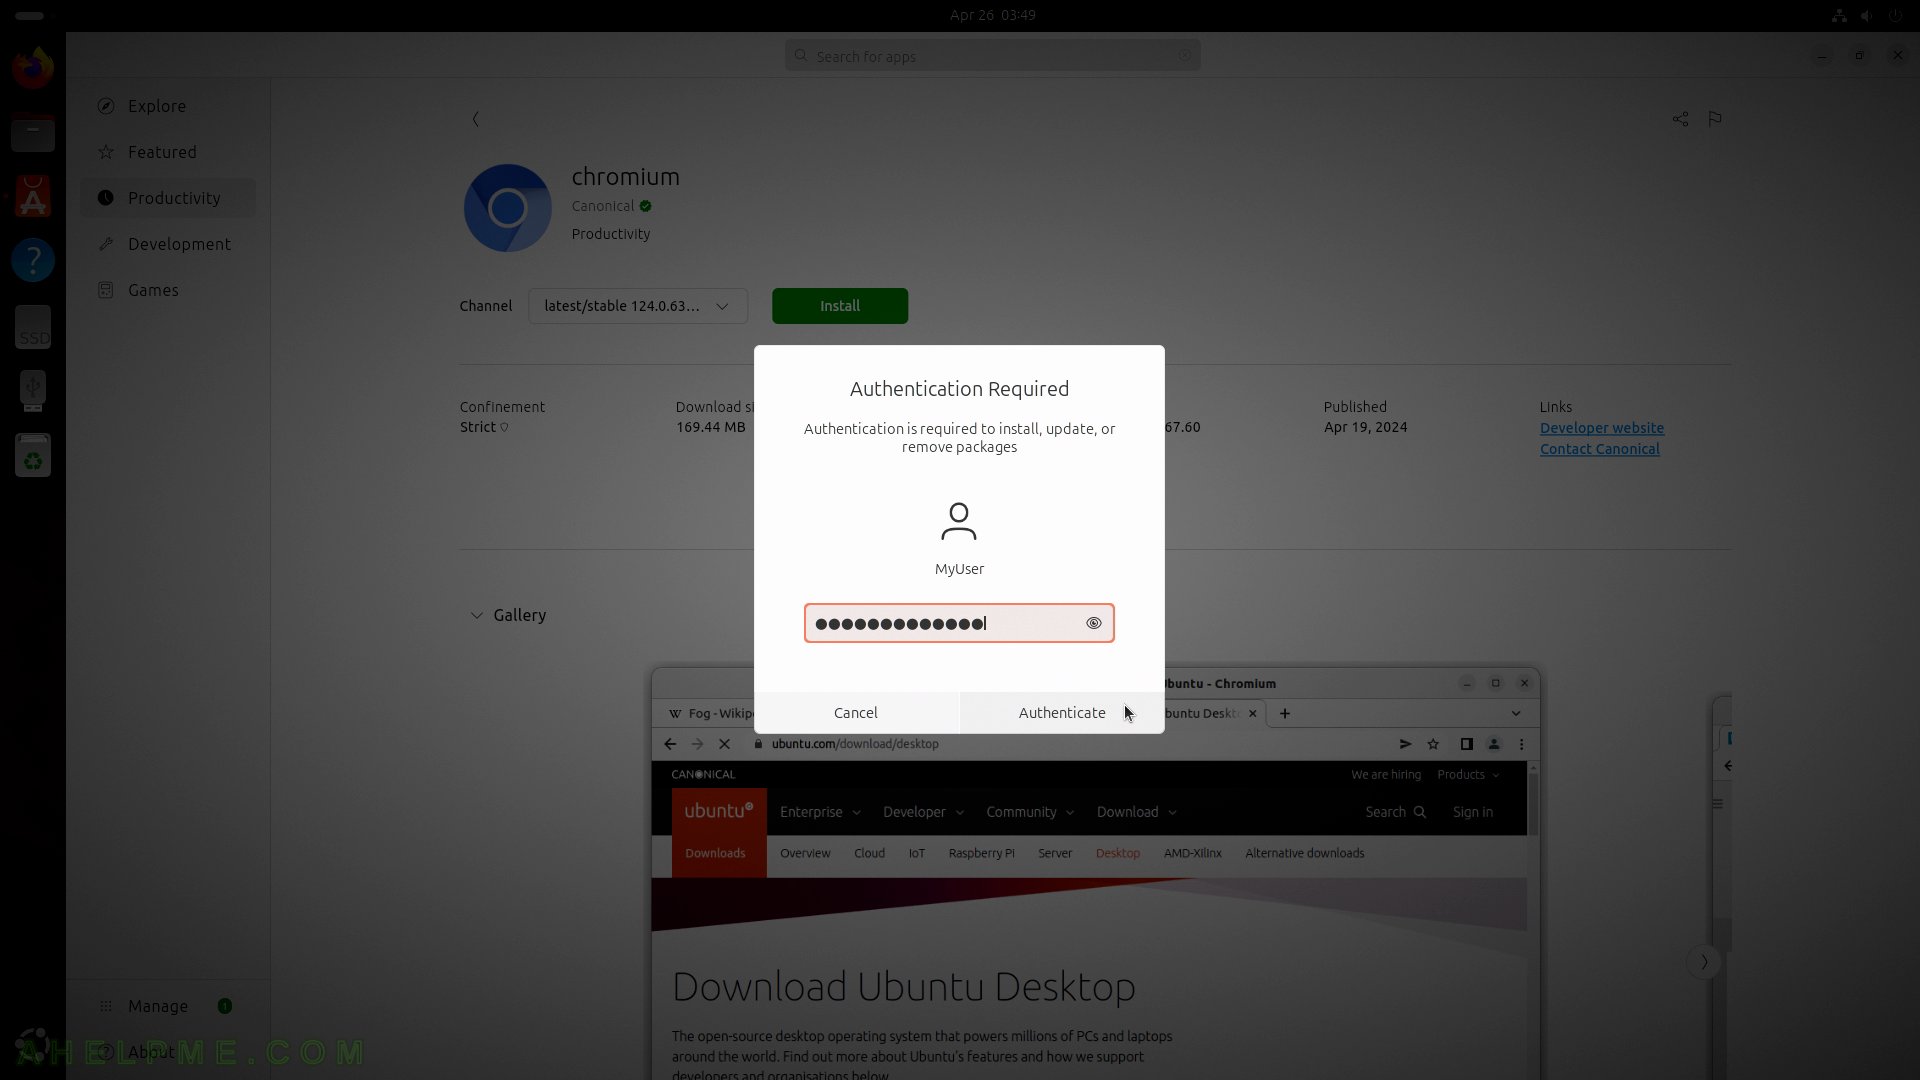Click the Canonical verified badge

click(646, 206)
